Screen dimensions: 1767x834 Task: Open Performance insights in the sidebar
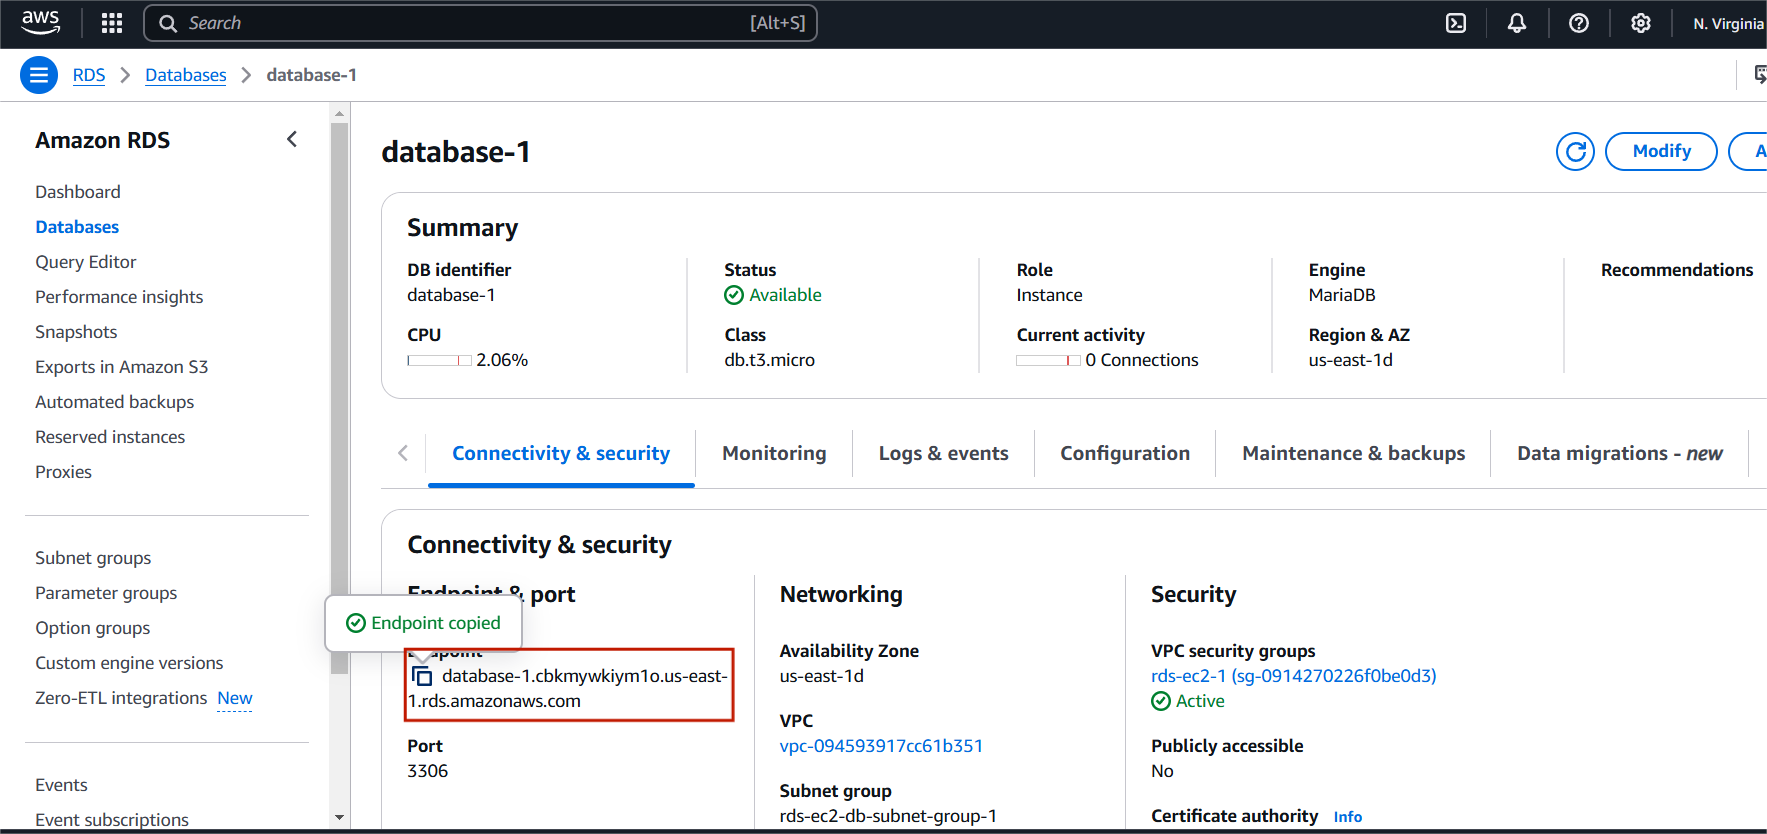pyautogui.click(x=119, y=296)
